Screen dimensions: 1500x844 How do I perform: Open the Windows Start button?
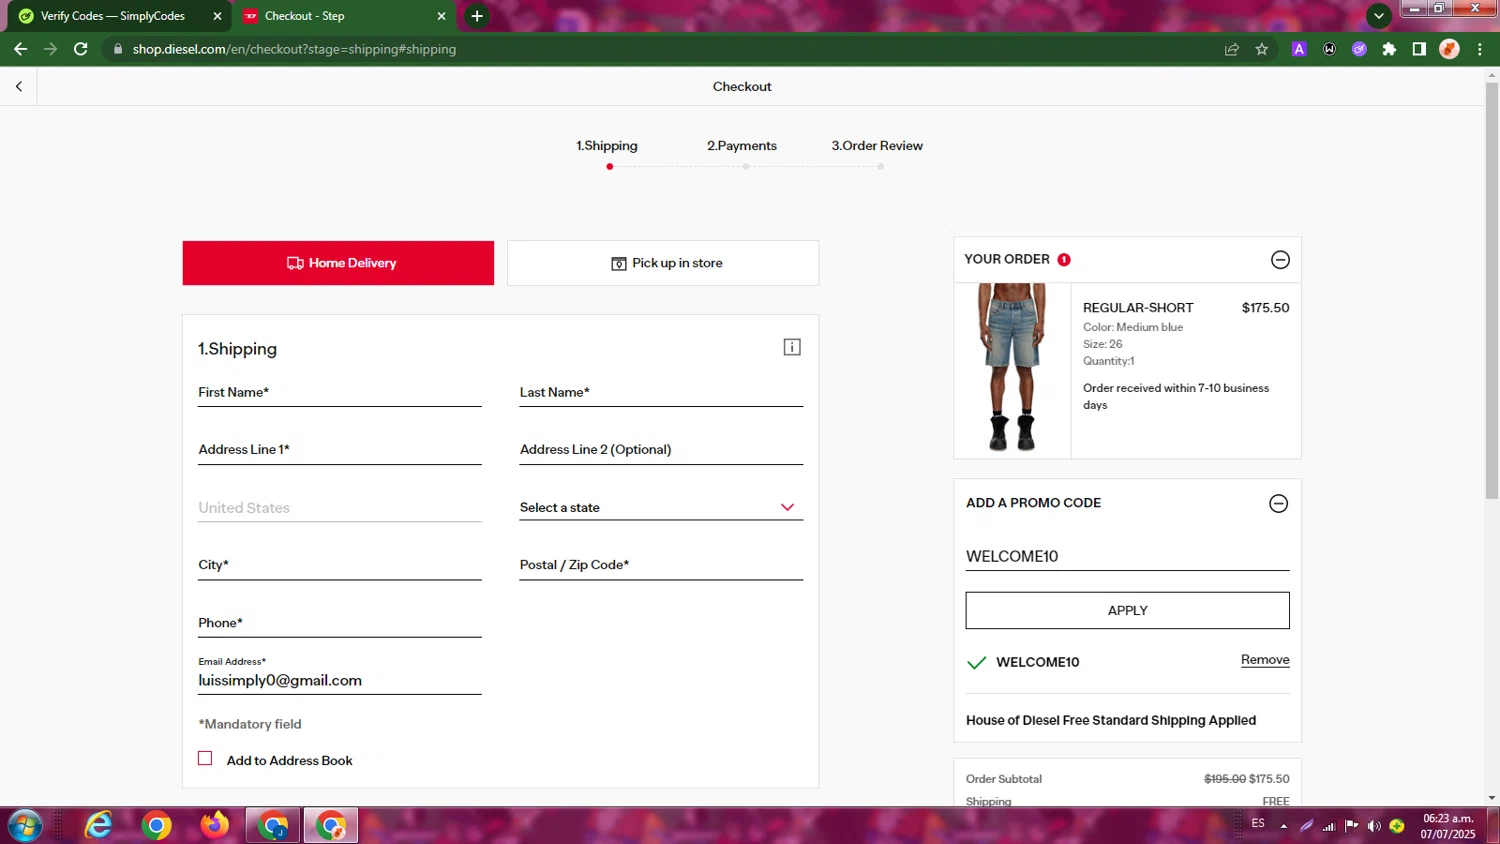[24, 826]
